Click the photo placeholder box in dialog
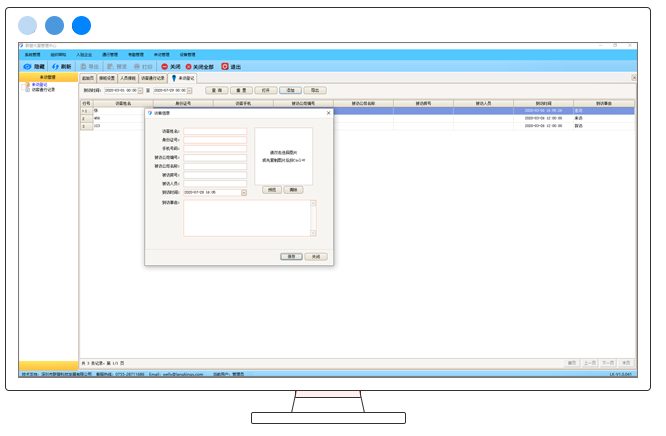This screenshot has width=666, height=436. click(283, 155)
